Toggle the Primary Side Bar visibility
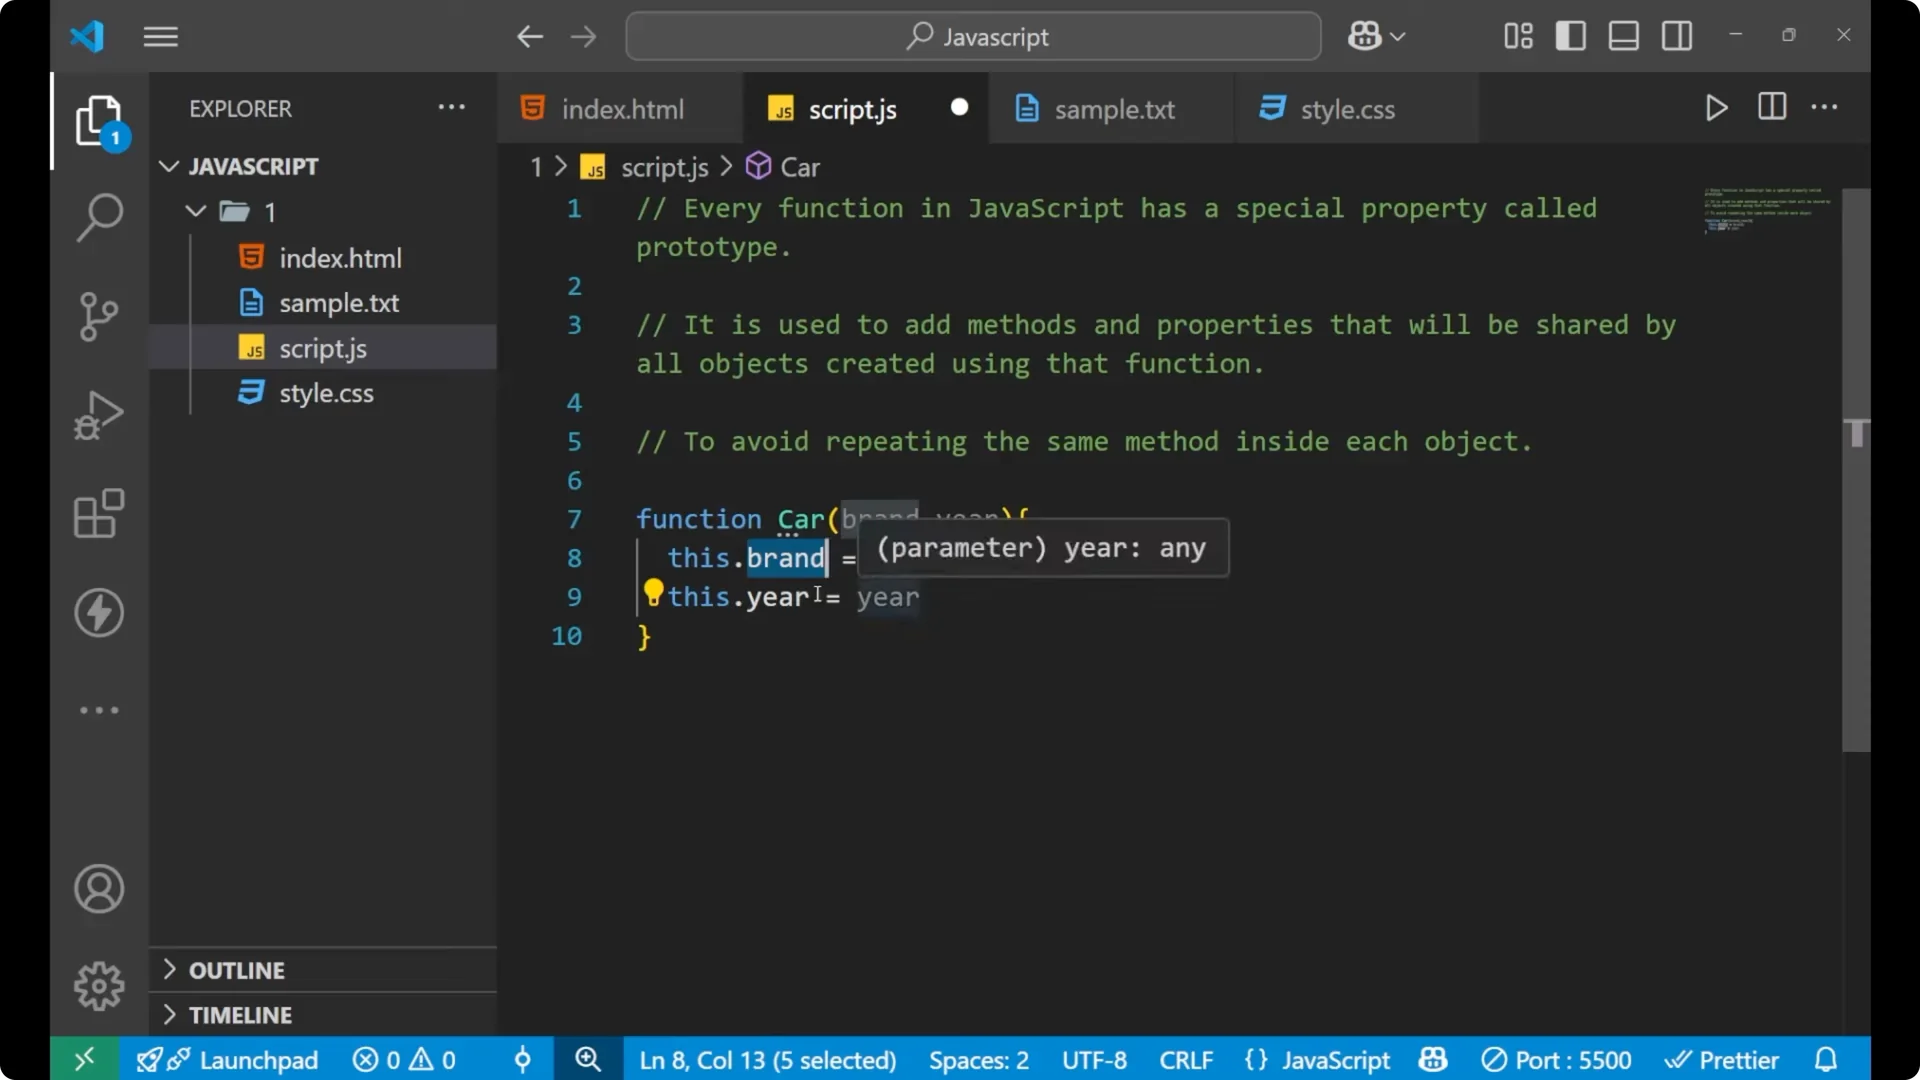Image resolution: width=1920 pixels, height=1080 pixels. [x=1570, y=35]
